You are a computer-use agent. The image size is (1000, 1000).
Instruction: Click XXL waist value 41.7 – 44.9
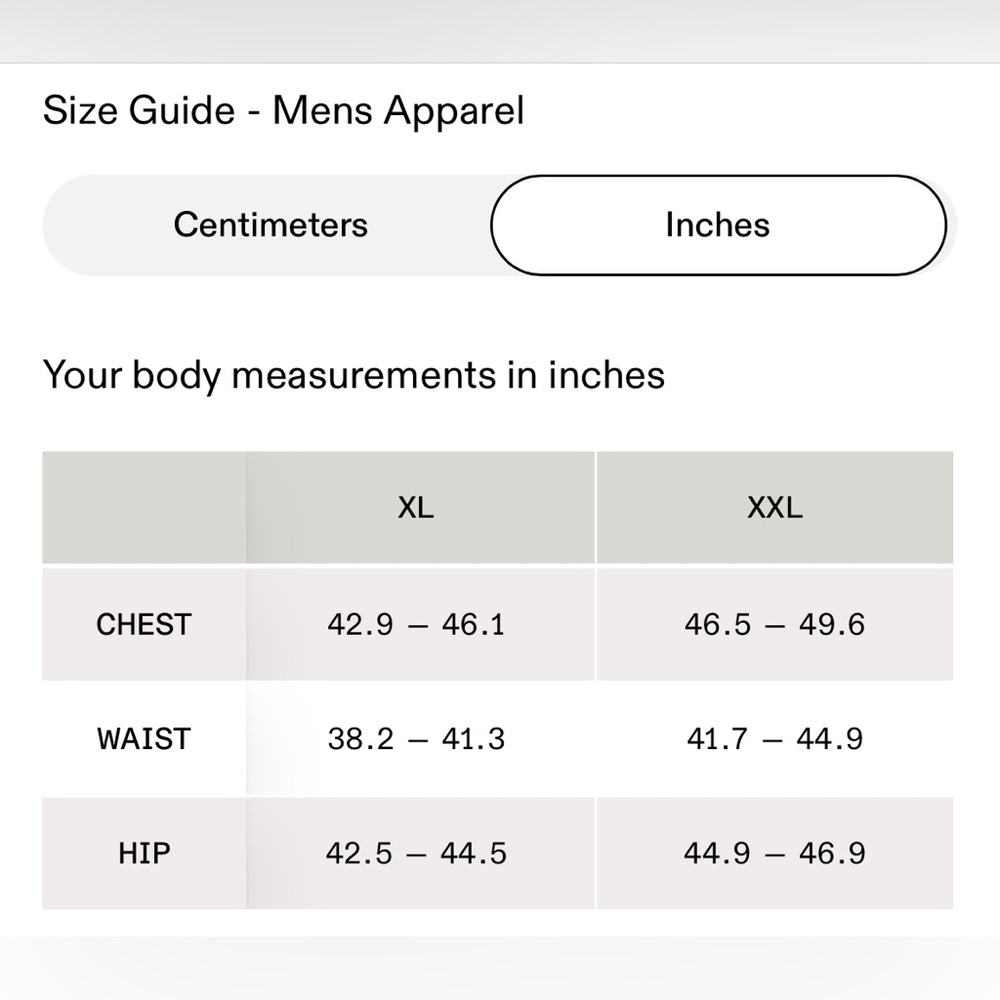tap(775, 739)
